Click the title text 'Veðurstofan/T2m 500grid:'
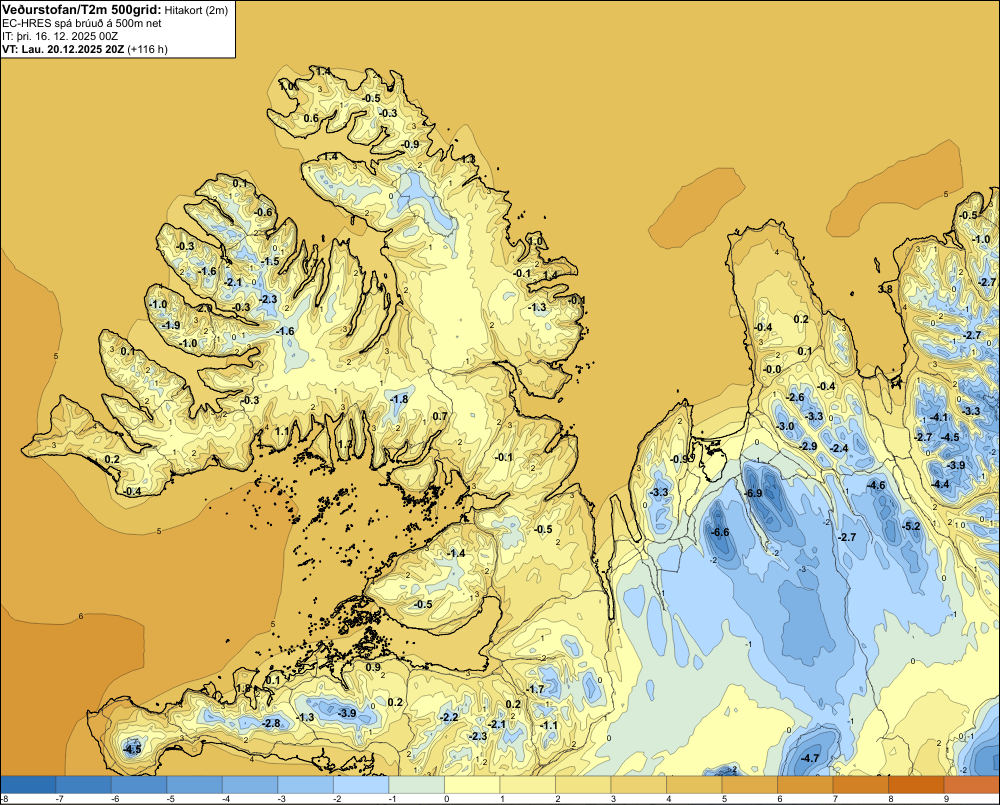This screenshot has width=1000, height=805. [81, 10]
